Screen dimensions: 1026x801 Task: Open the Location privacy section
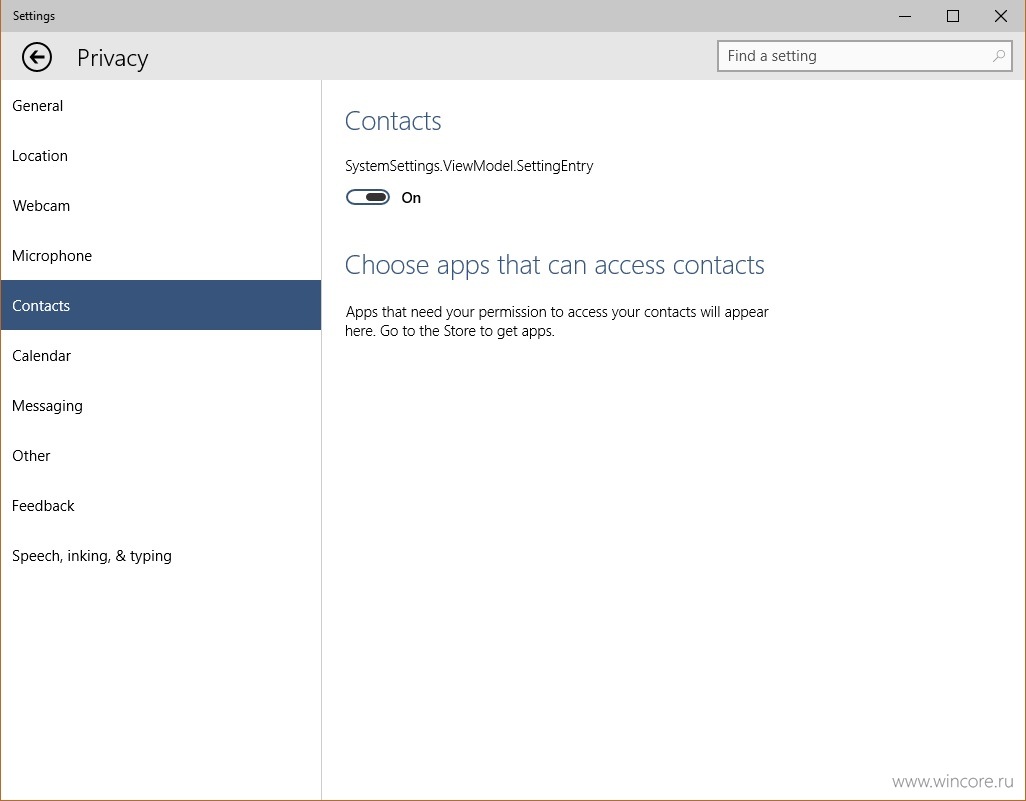click(161, 156)
